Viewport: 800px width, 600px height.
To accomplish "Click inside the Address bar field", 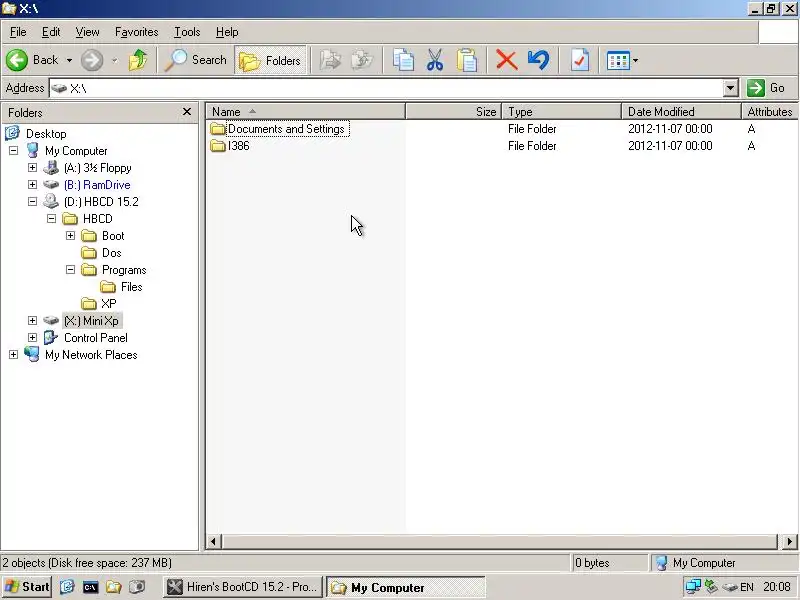I will [386, 88].
